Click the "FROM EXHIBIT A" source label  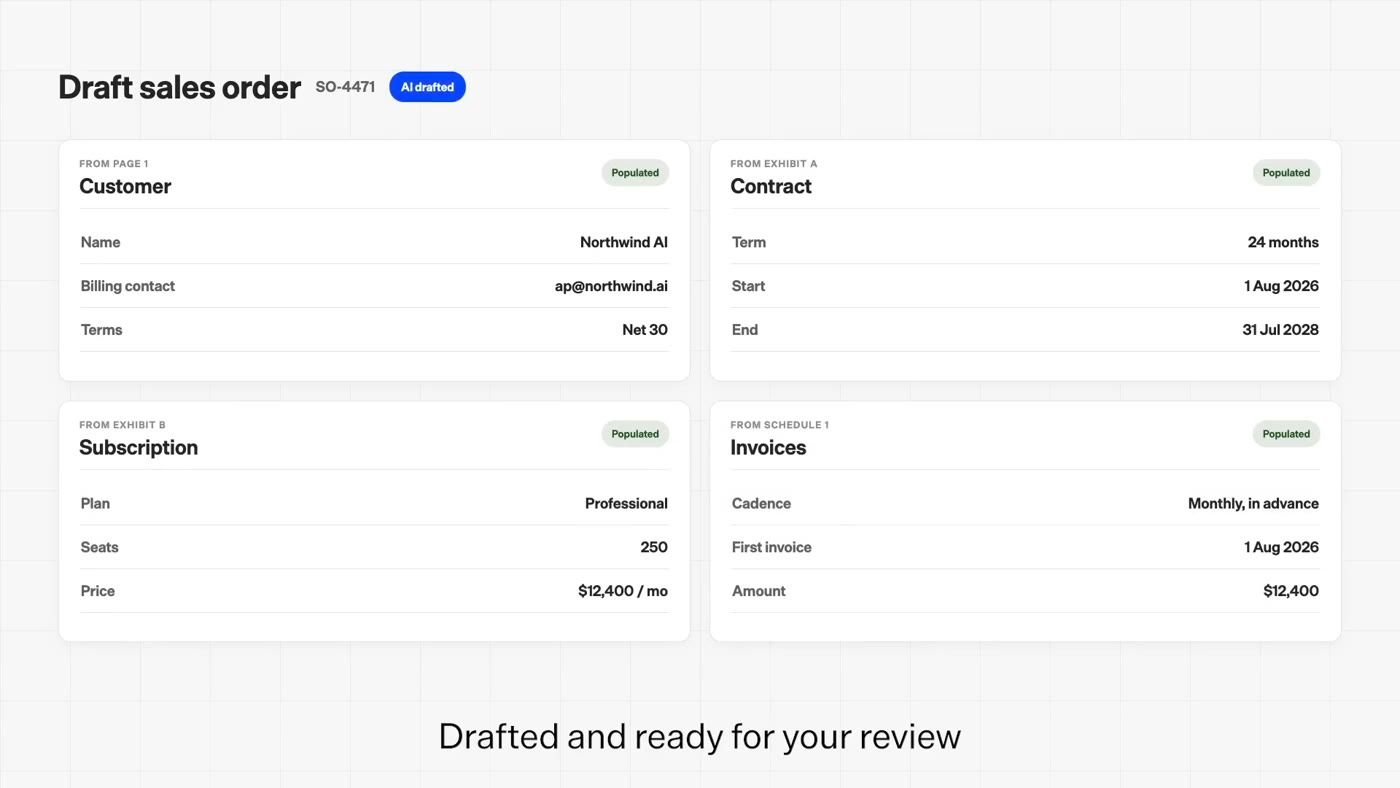pyautogui.click(x=774, y=164)
